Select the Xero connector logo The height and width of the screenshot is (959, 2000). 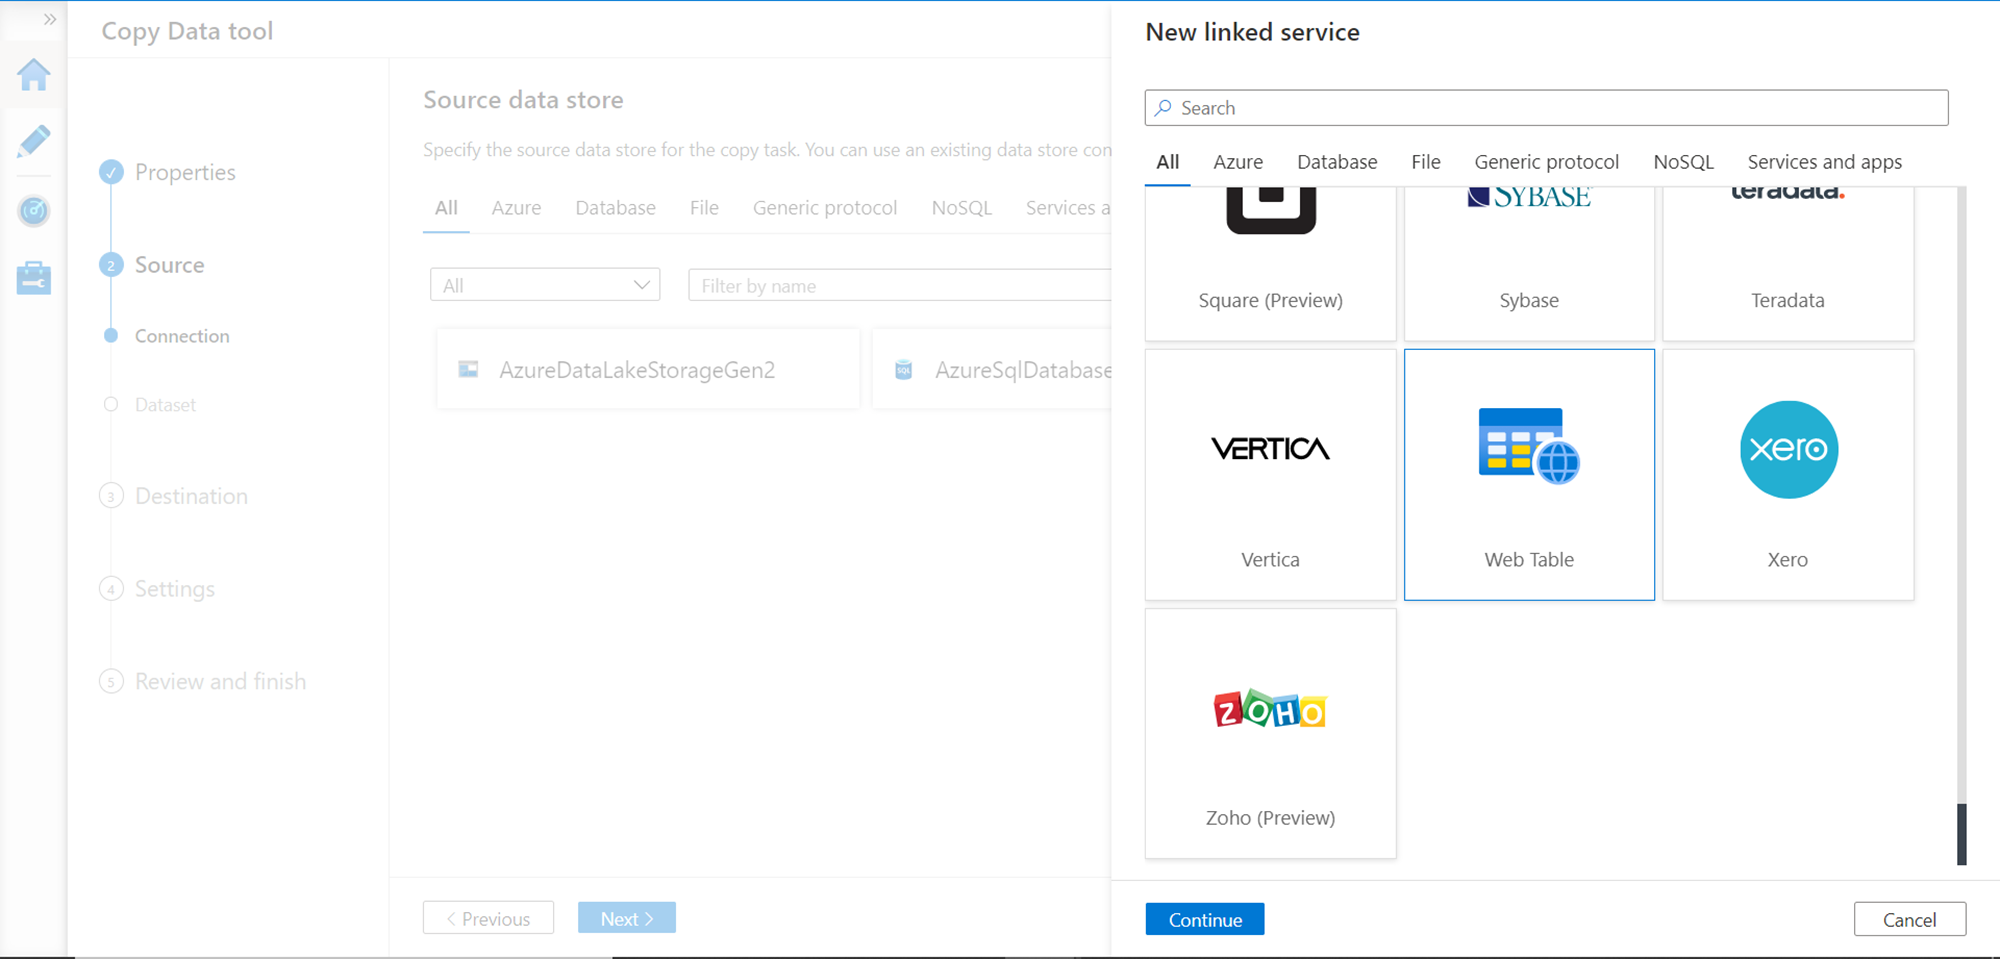click(x=1788, y=449)
